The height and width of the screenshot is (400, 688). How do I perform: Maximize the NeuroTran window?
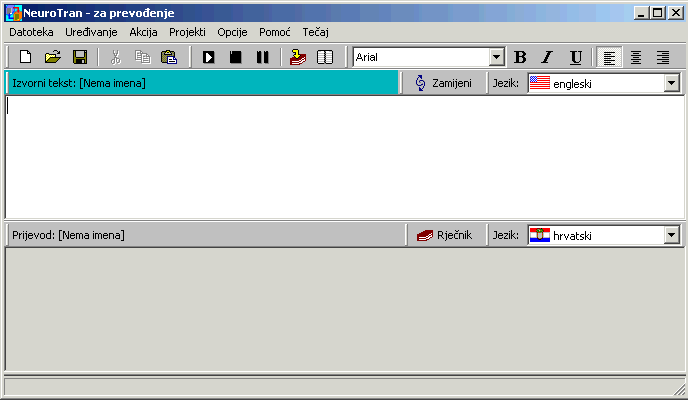[658, 13]
